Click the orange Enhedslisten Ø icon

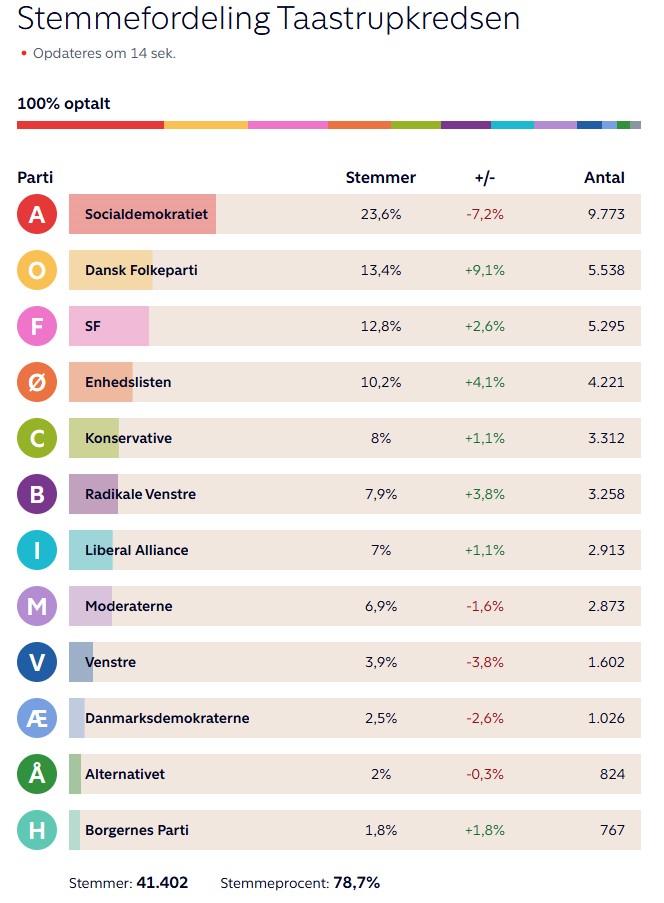[37, 382]
